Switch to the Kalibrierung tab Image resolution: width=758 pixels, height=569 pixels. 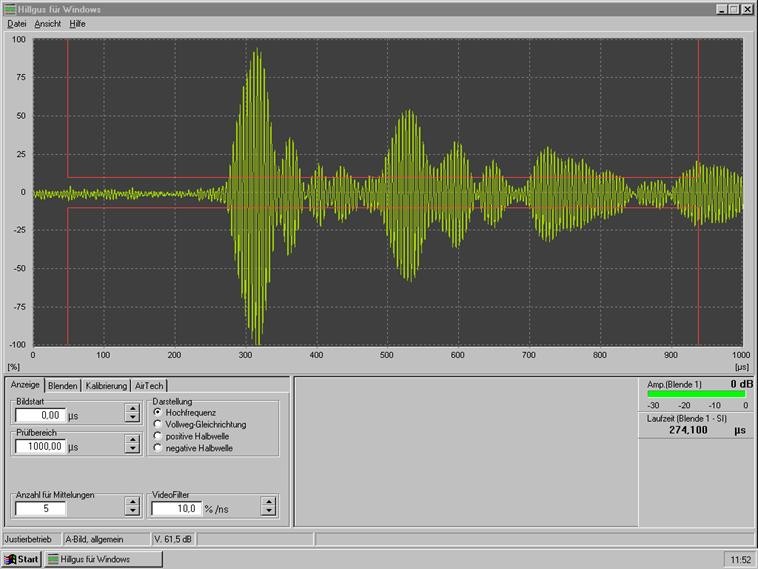tap(106, 385)
